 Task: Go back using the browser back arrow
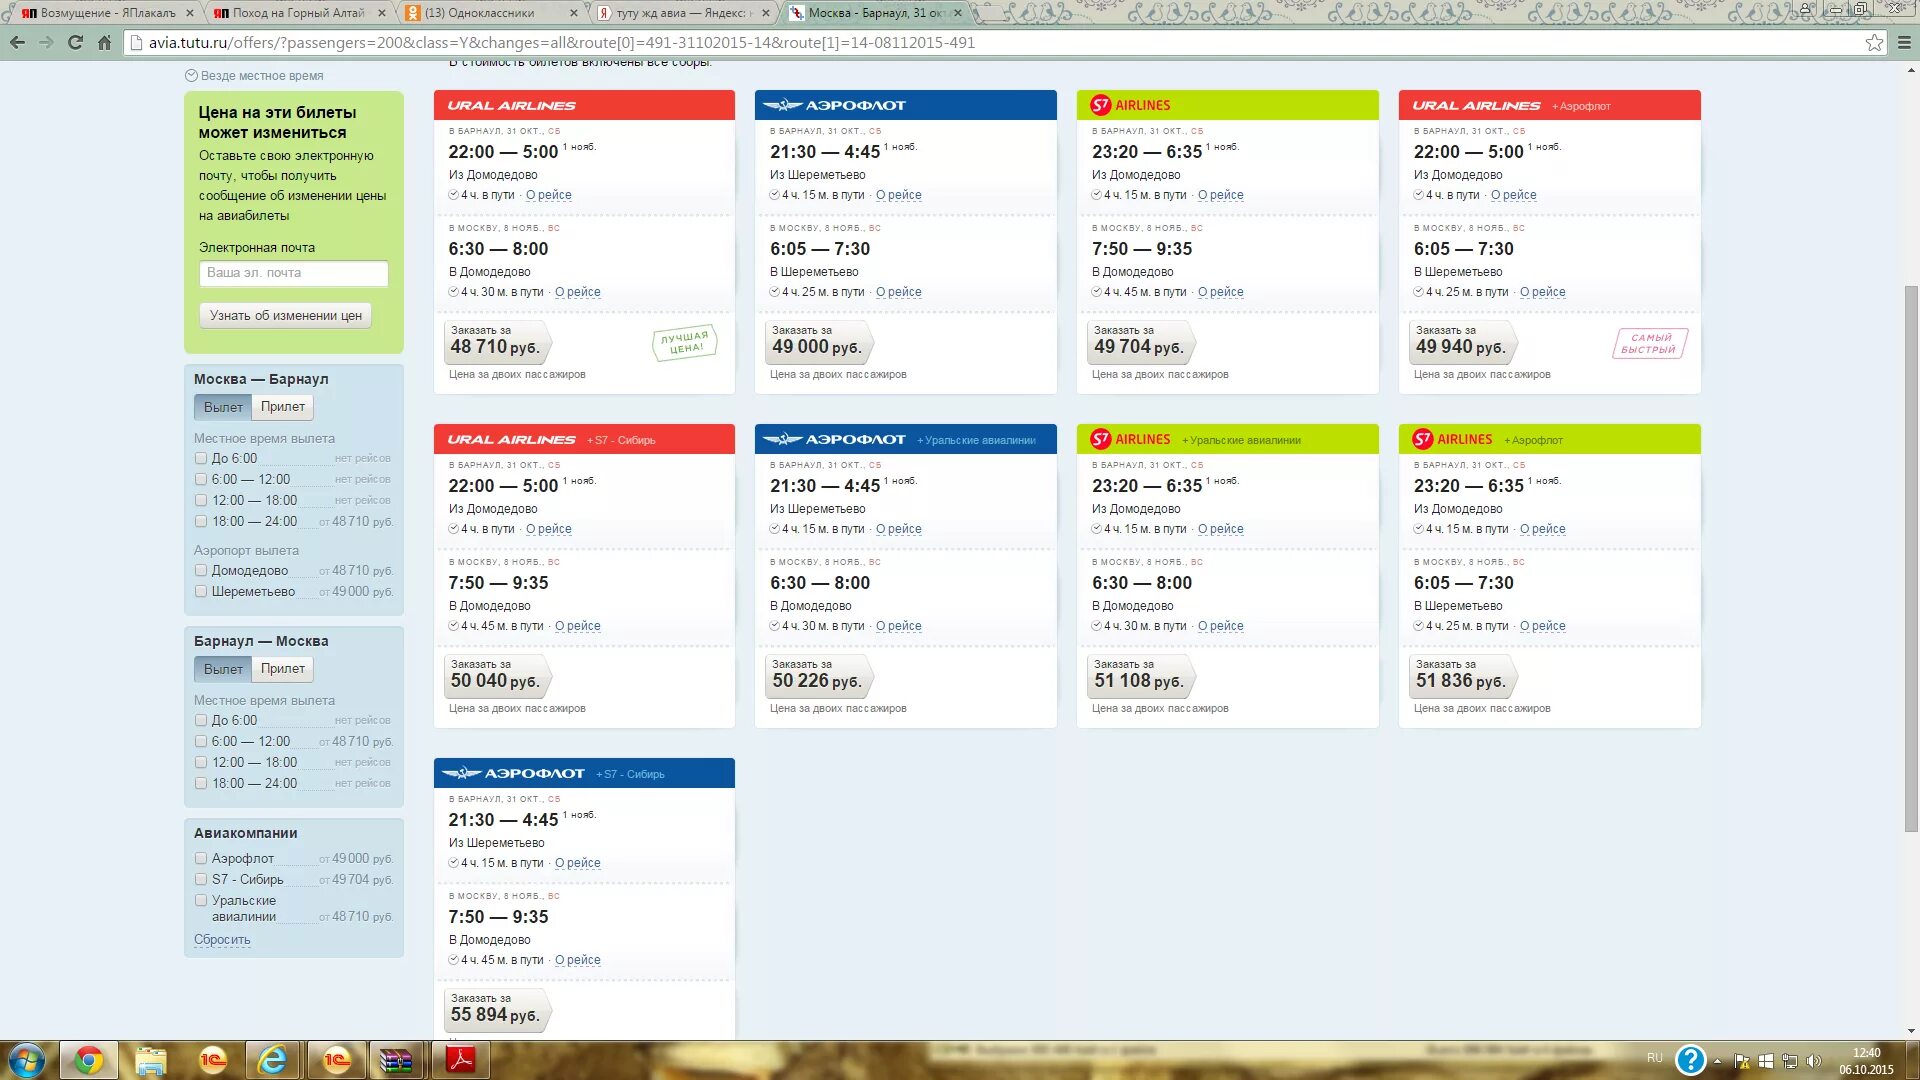[17, 43]
